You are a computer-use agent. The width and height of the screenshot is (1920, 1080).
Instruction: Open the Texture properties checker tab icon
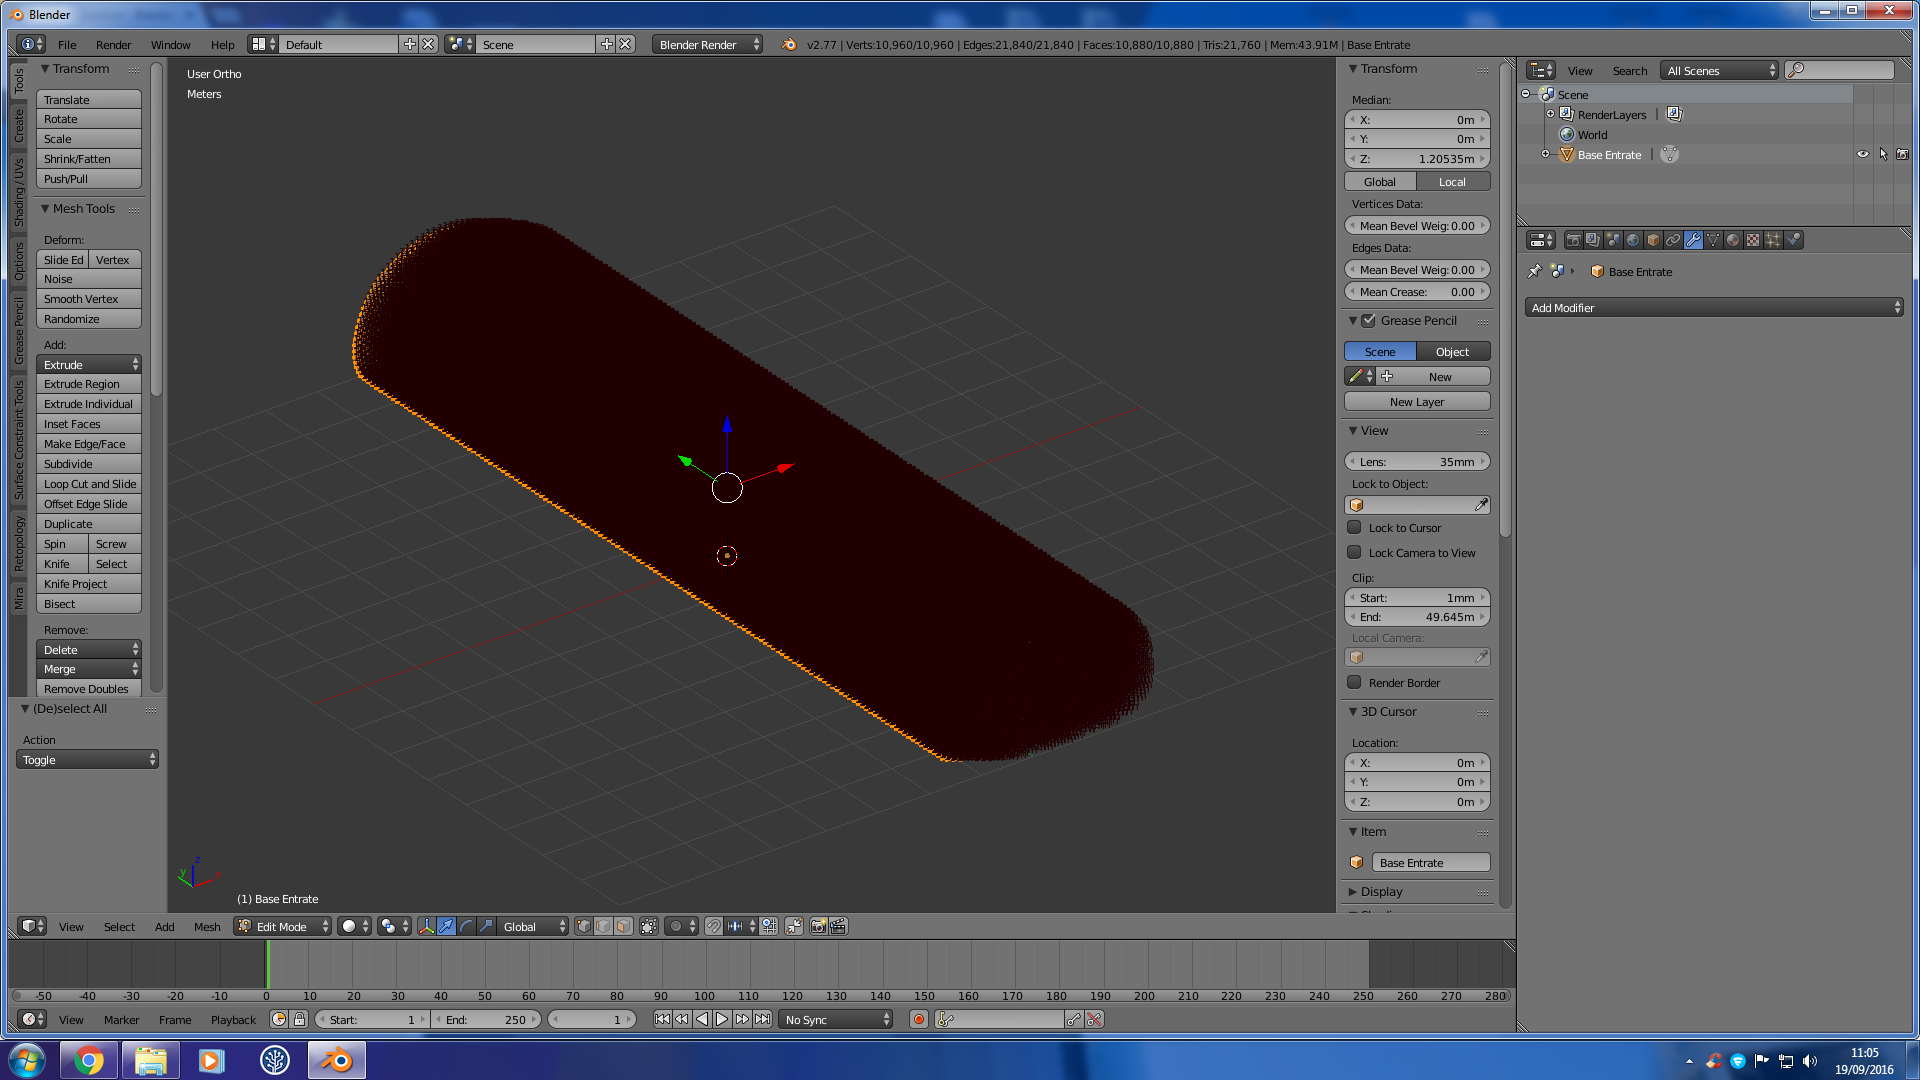[x=1753, y=240]
